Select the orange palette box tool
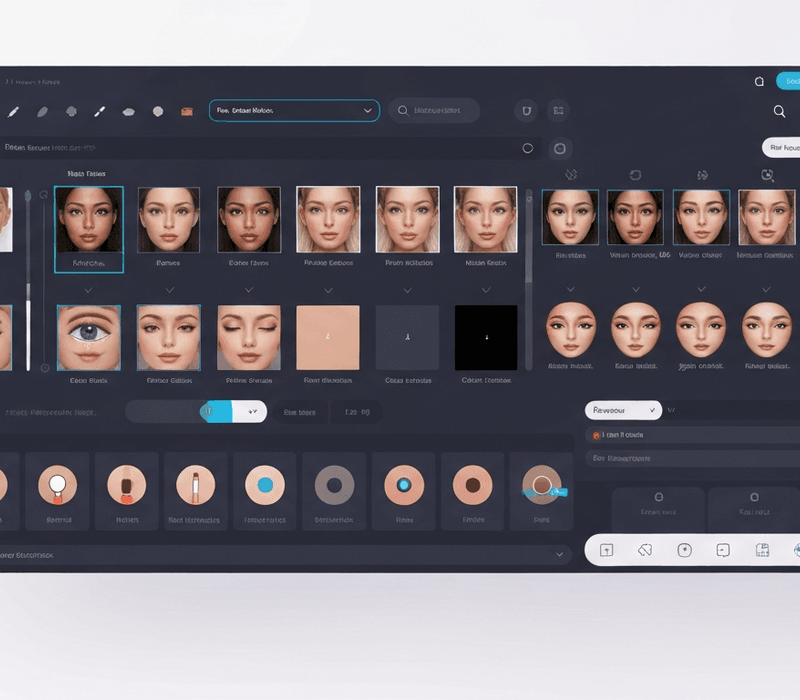 click(187, 112)
